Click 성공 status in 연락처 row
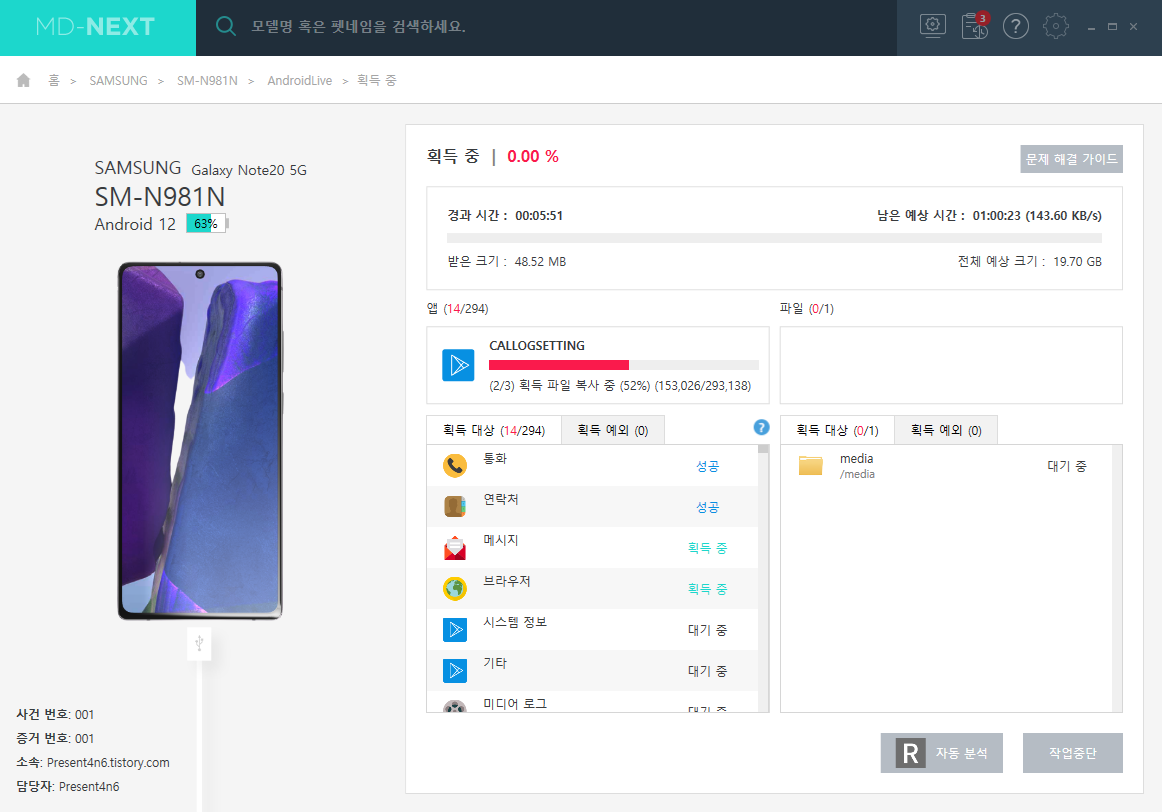The height and width of the screenshot is (812, 1162). 707,507
